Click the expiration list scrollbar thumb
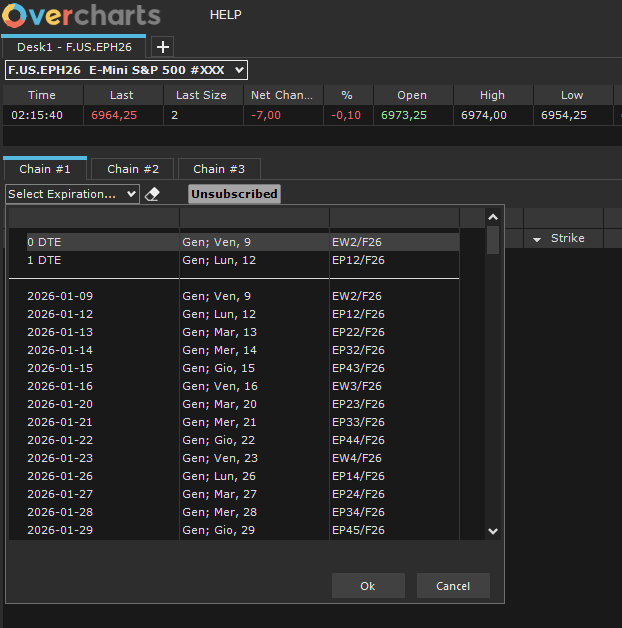This screenshot has height=628, width=622. (492, 240)
